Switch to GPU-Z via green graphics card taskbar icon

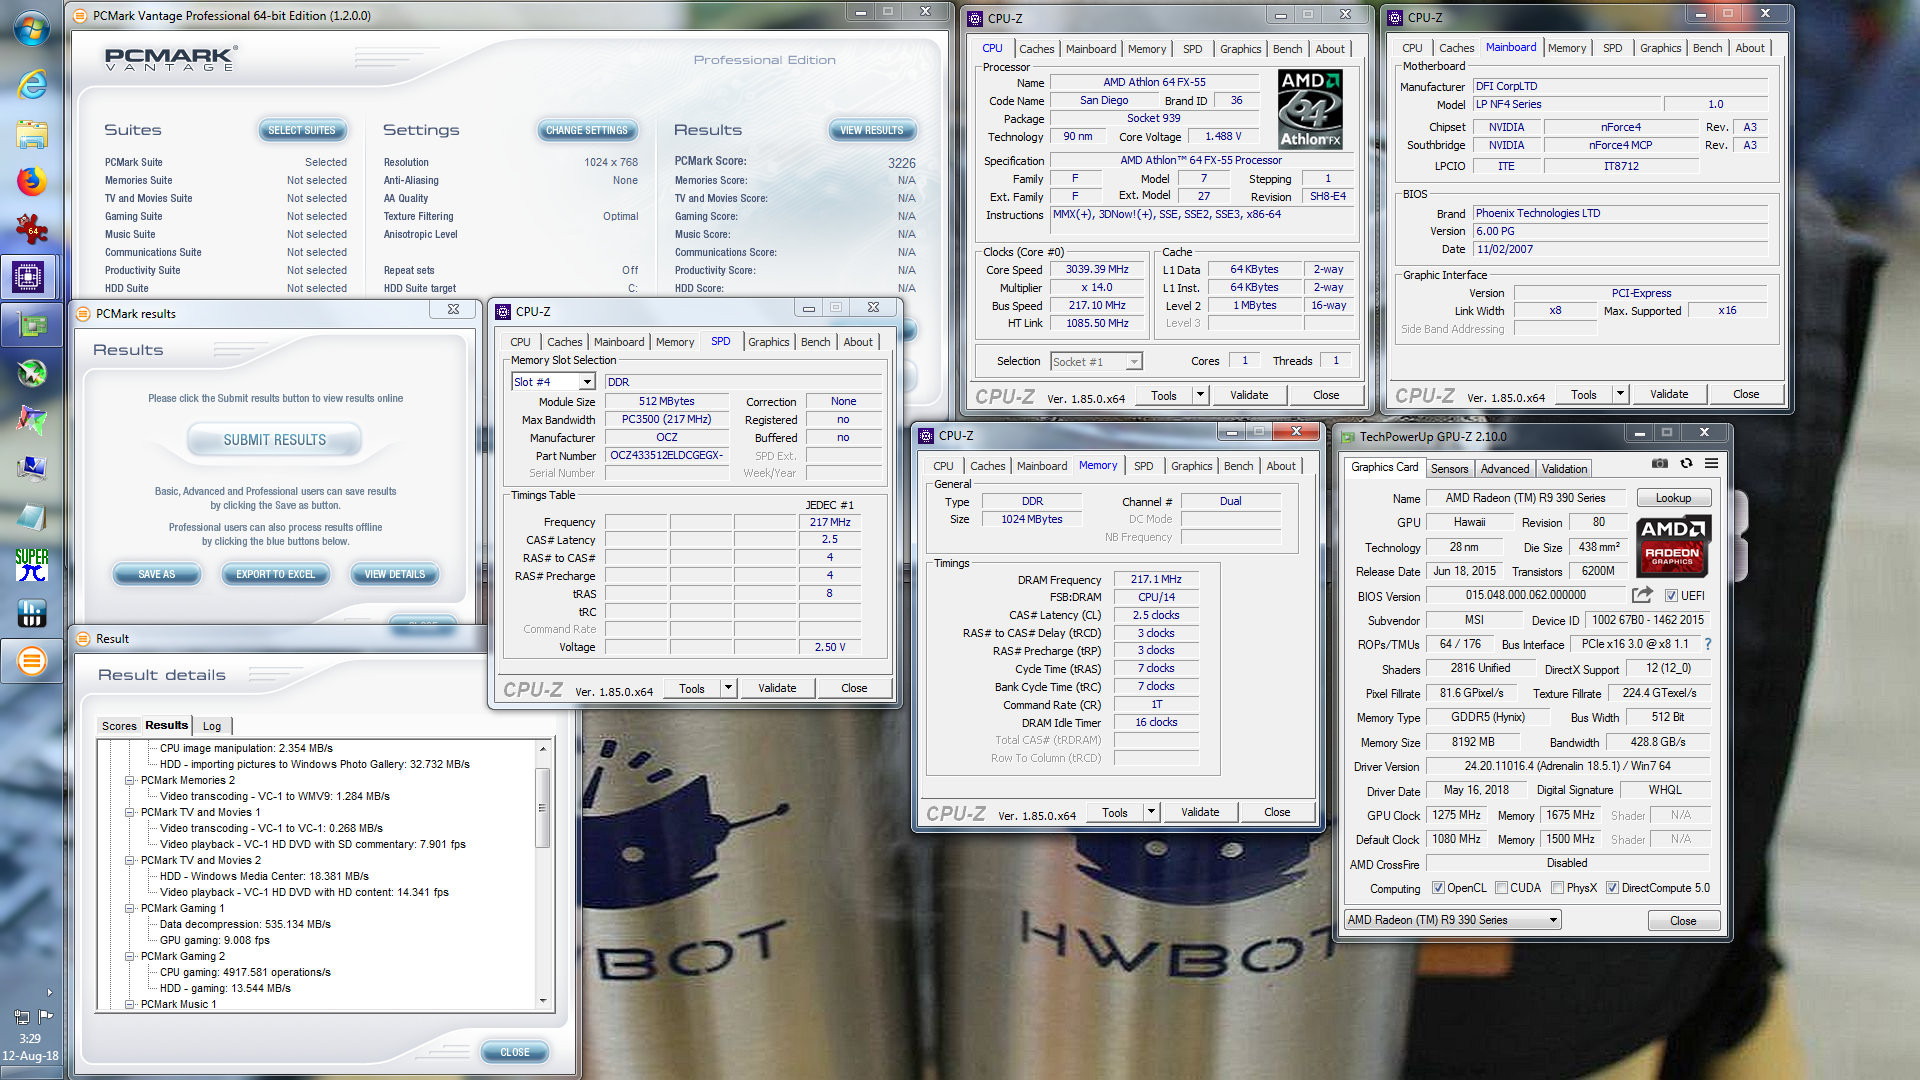(31, 325)
